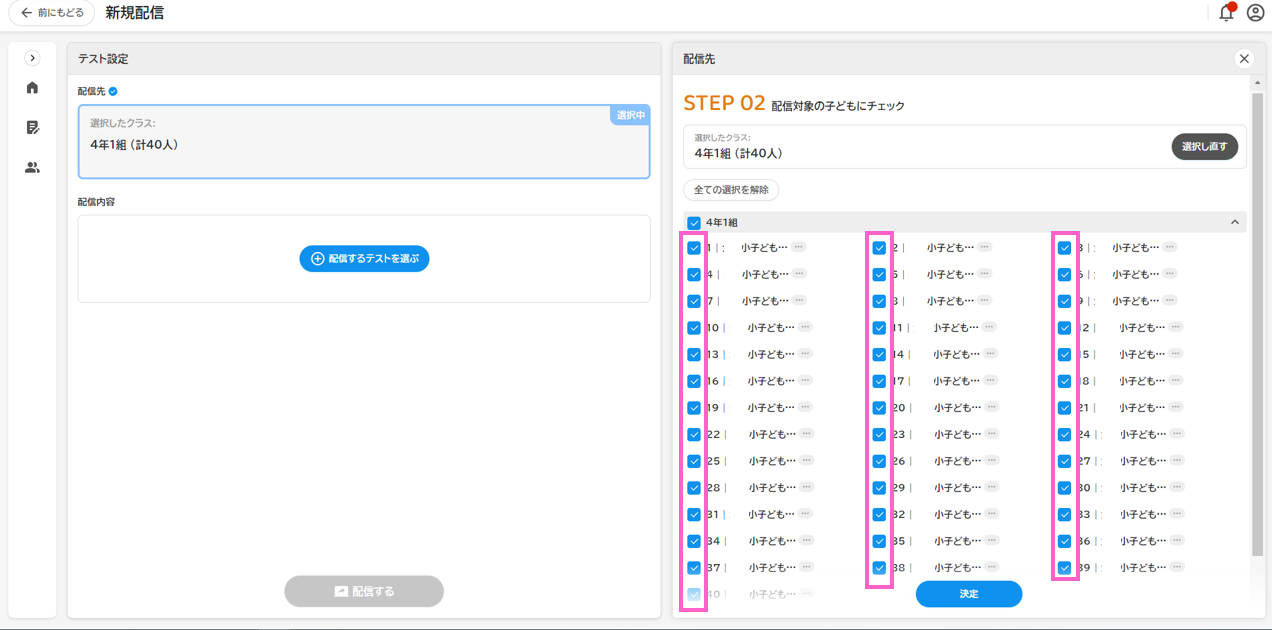Viewport: 1272px width, 630px height.
Task: Toggle the checkbox for student 27
Action: [1065, 462]
